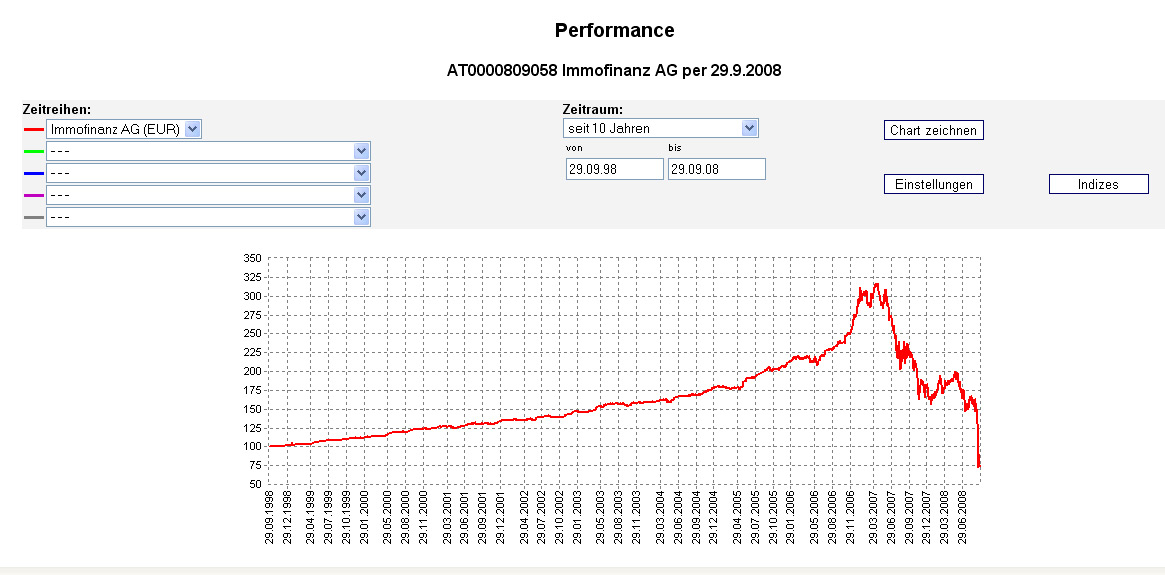This screenshot has width=1165, height=575.
Task: Click the chart peak near 29.03.2007
Action: click(x=877, y=285)
